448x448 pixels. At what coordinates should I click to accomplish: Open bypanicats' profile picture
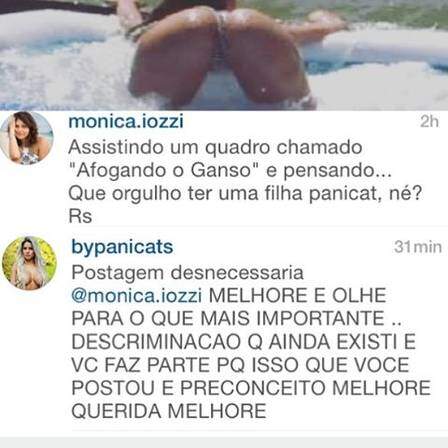click(29, 263)
